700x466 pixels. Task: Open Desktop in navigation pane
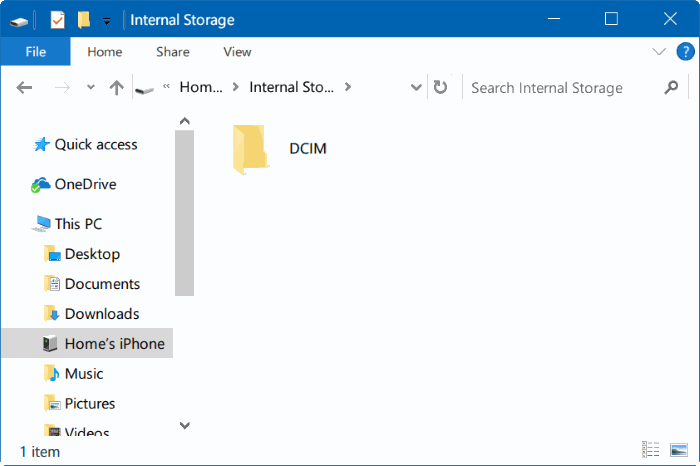(x=92, y=254)
